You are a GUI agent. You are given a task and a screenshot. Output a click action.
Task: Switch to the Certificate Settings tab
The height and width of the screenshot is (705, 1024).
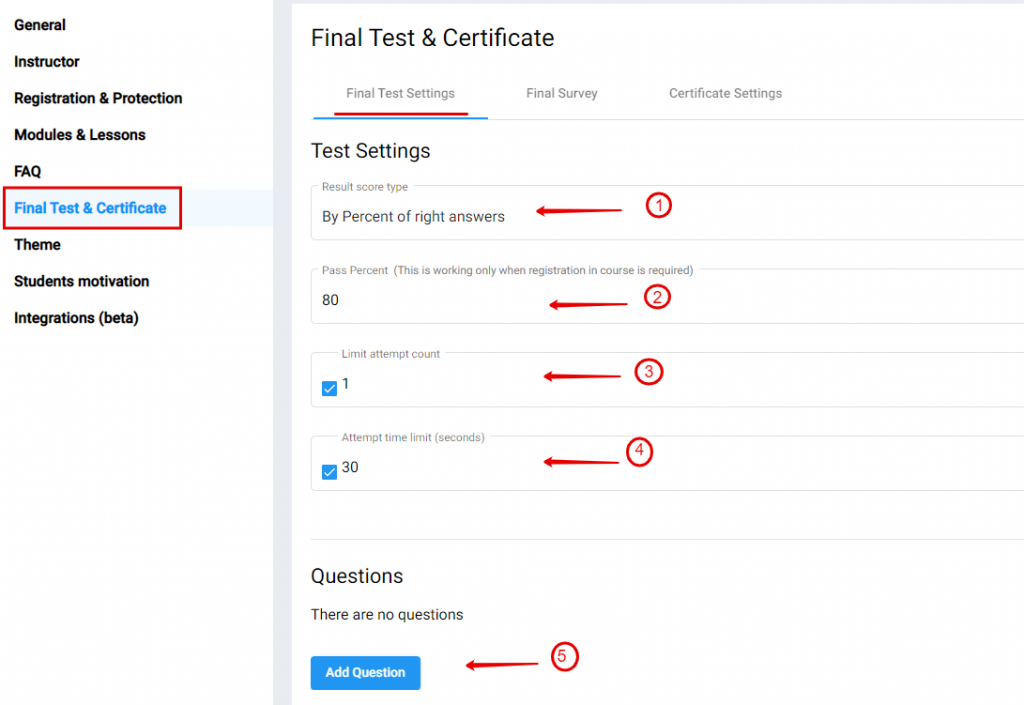pos(725,93)
